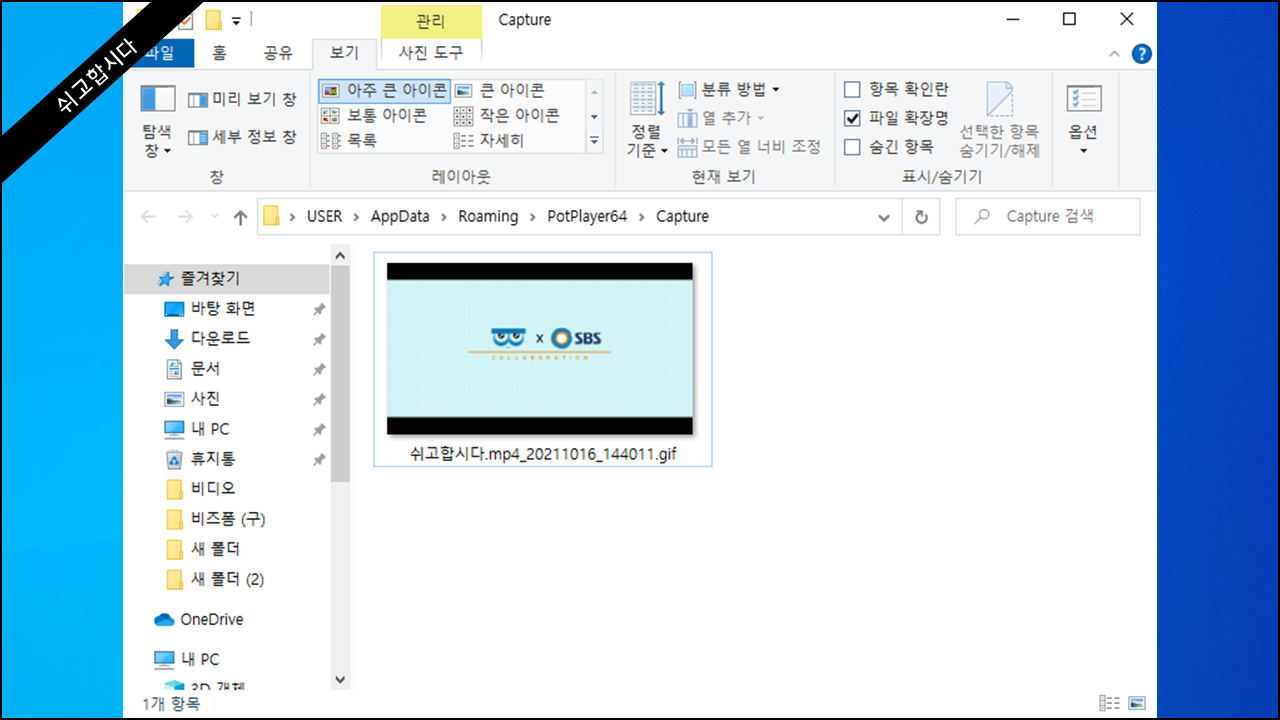Viewport: 1280px width, 720px height.
Task: Click 선택한 항목 숨기기/해제 button
Action: (x=1000, y=120)
